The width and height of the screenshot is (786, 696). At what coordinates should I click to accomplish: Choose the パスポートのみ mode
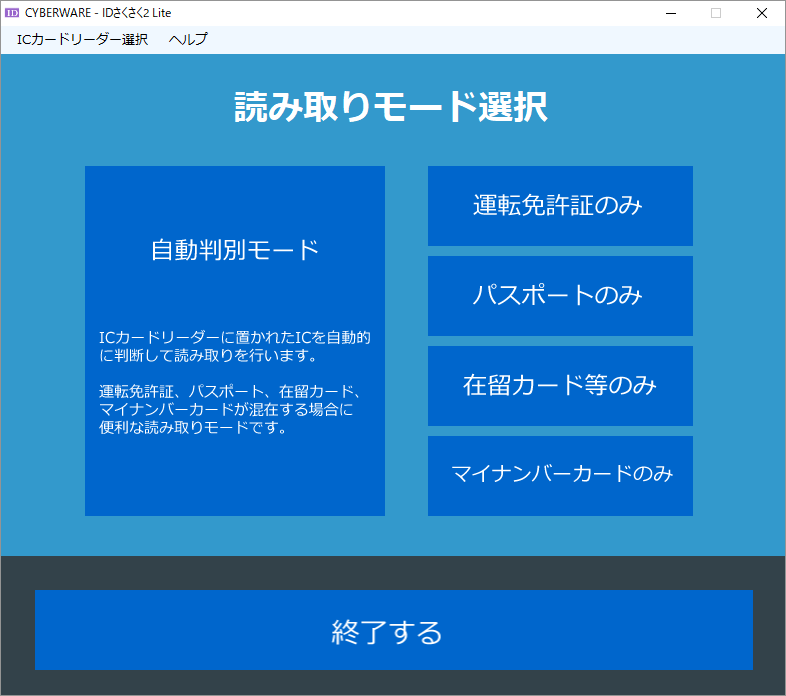point(560,295)
